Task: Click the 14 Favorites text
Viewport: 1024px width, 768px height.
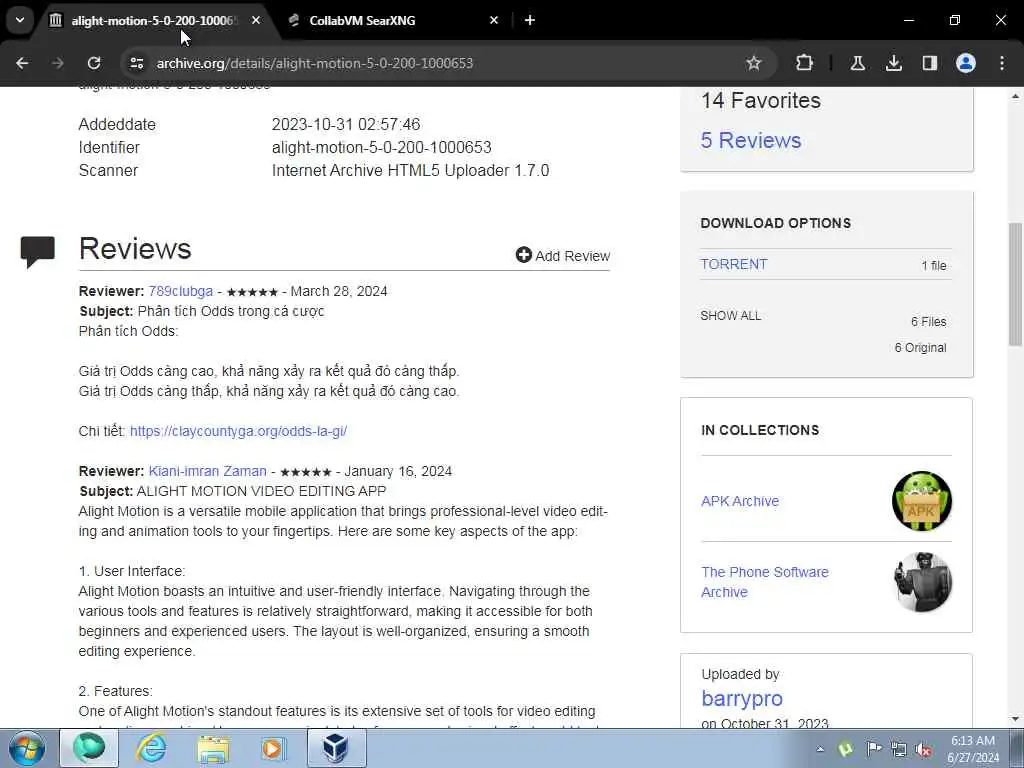Action: click(x=761, y=101)
